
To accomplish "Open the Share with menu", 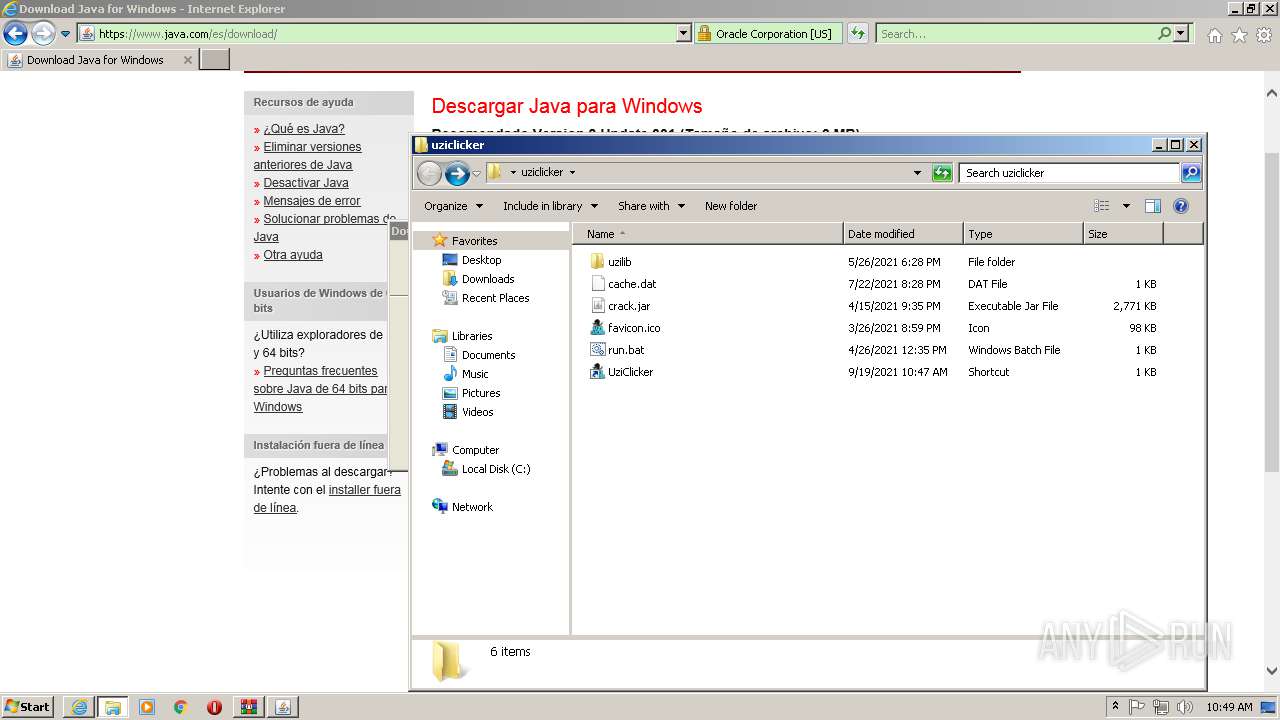I will (651, 206).
